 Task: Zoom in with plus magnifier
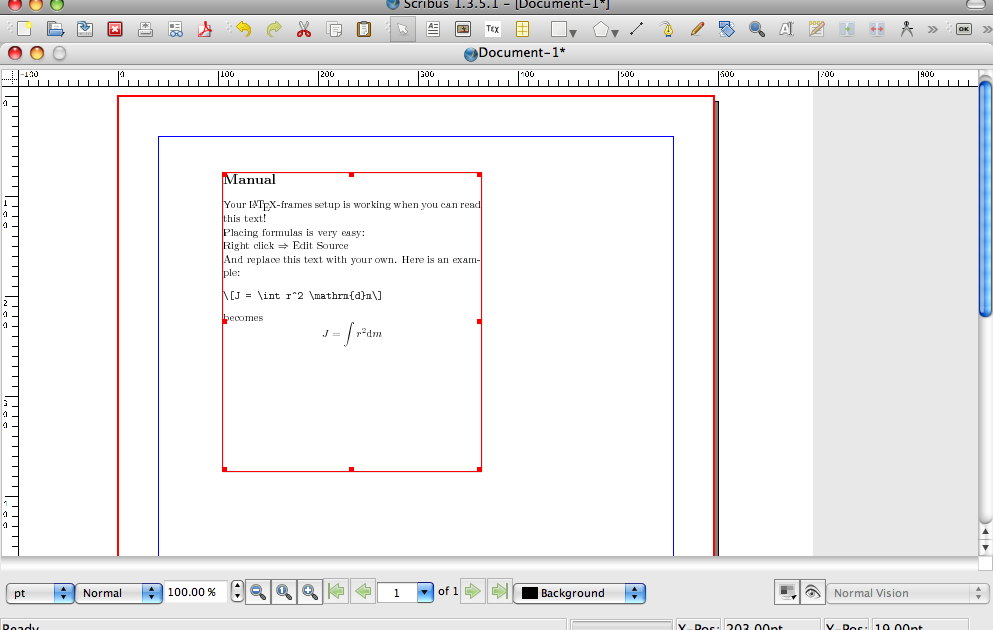(x=310, y=593)
